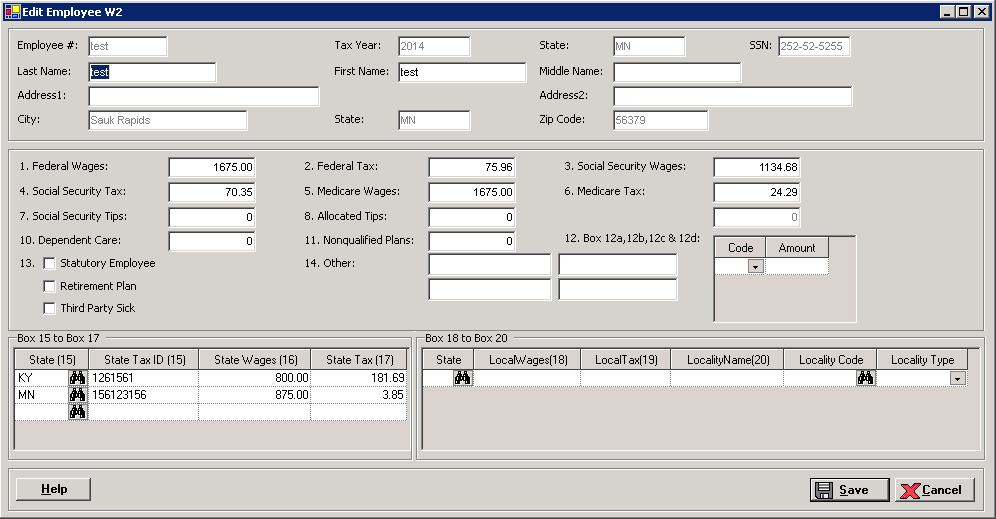Focus the First Name field
The image size is (996, 519).
(462, 72)
